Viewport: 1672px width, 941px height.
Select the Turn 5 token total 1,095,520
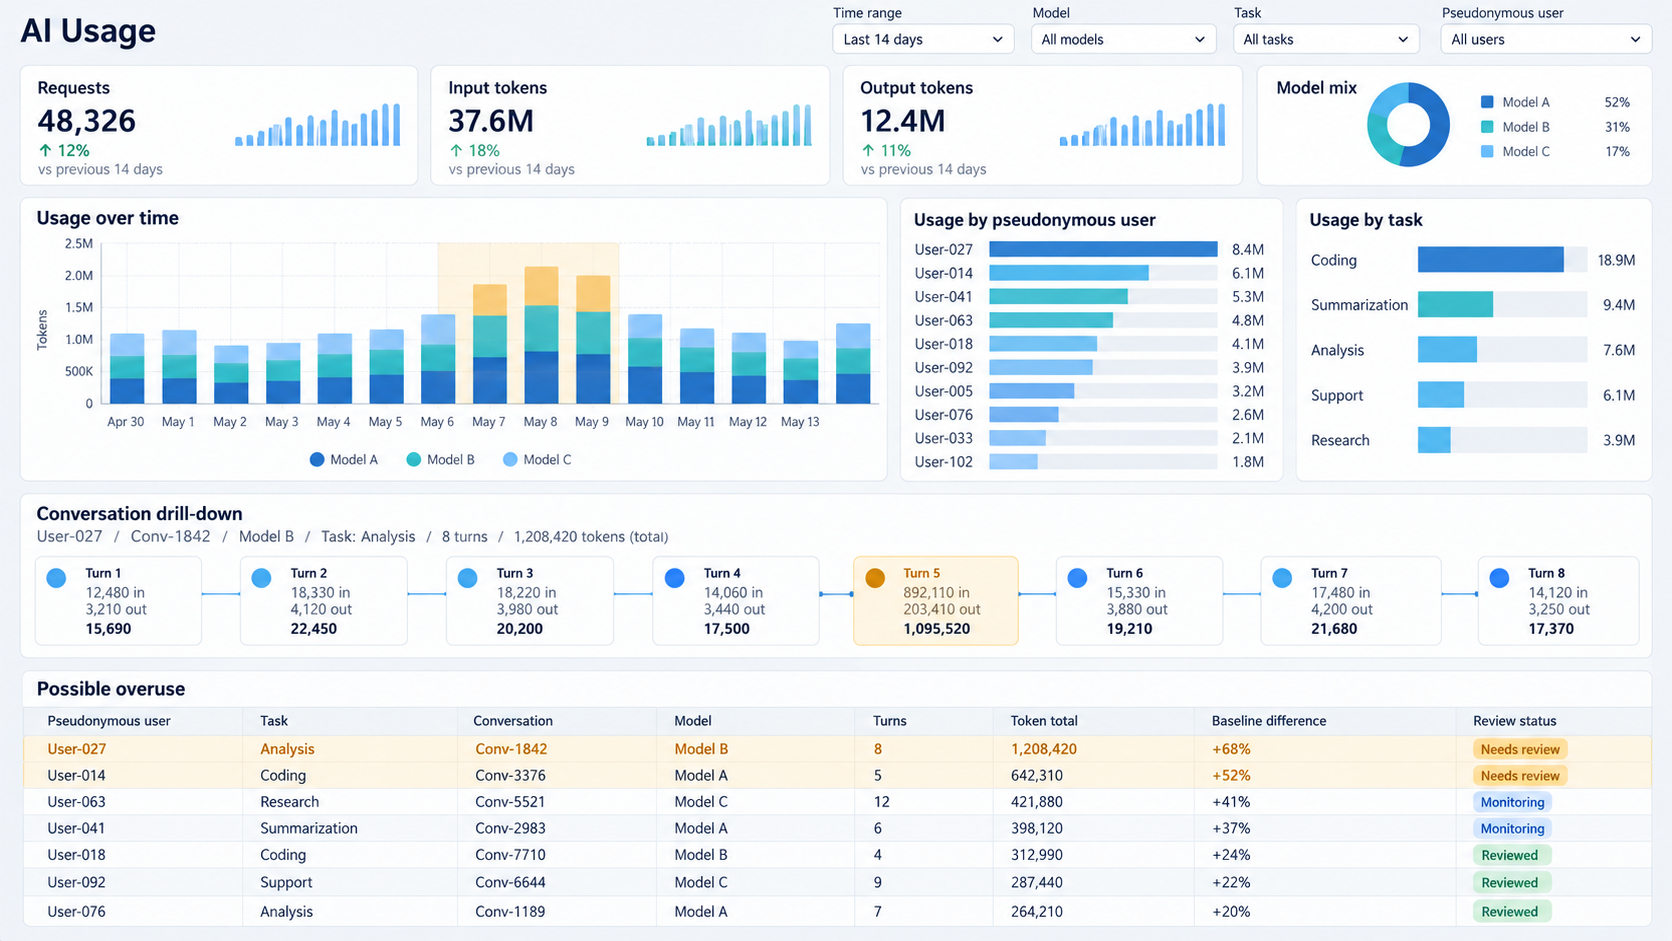pos(936,629)
